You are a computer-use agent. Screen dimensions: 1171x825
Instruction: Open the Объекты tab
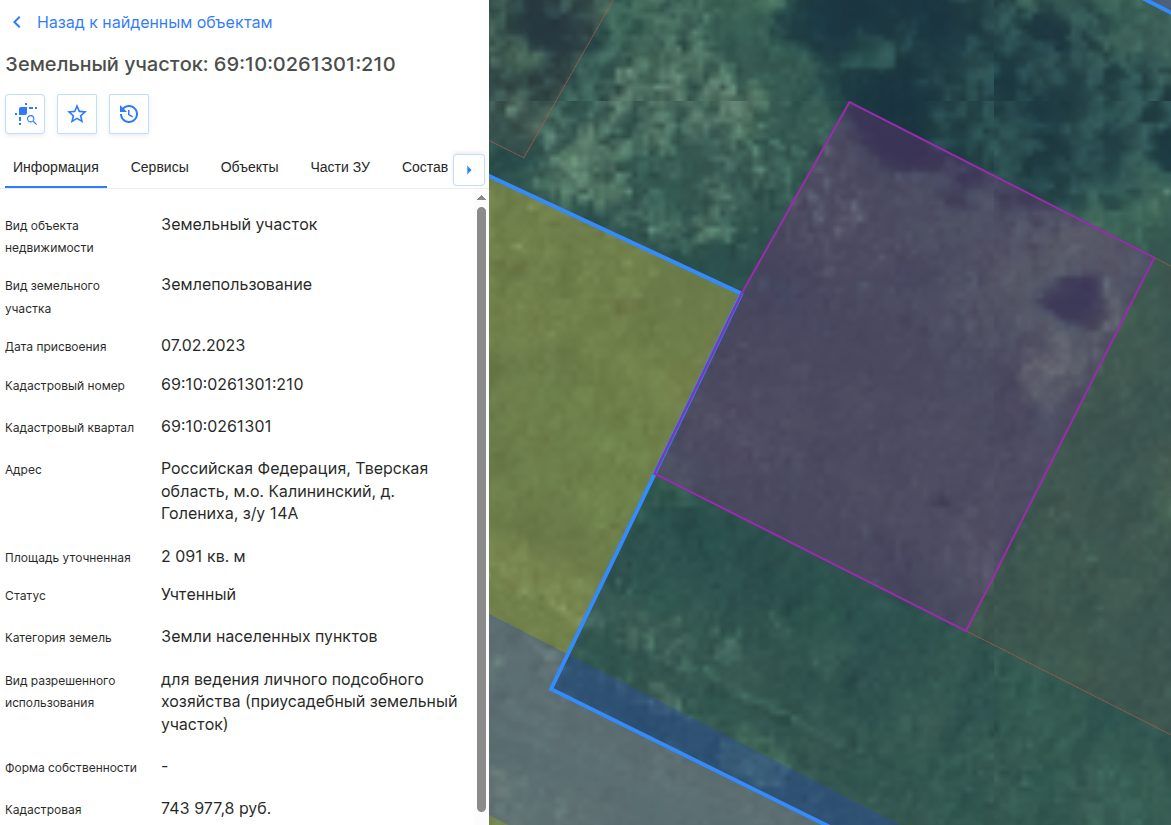249,167
